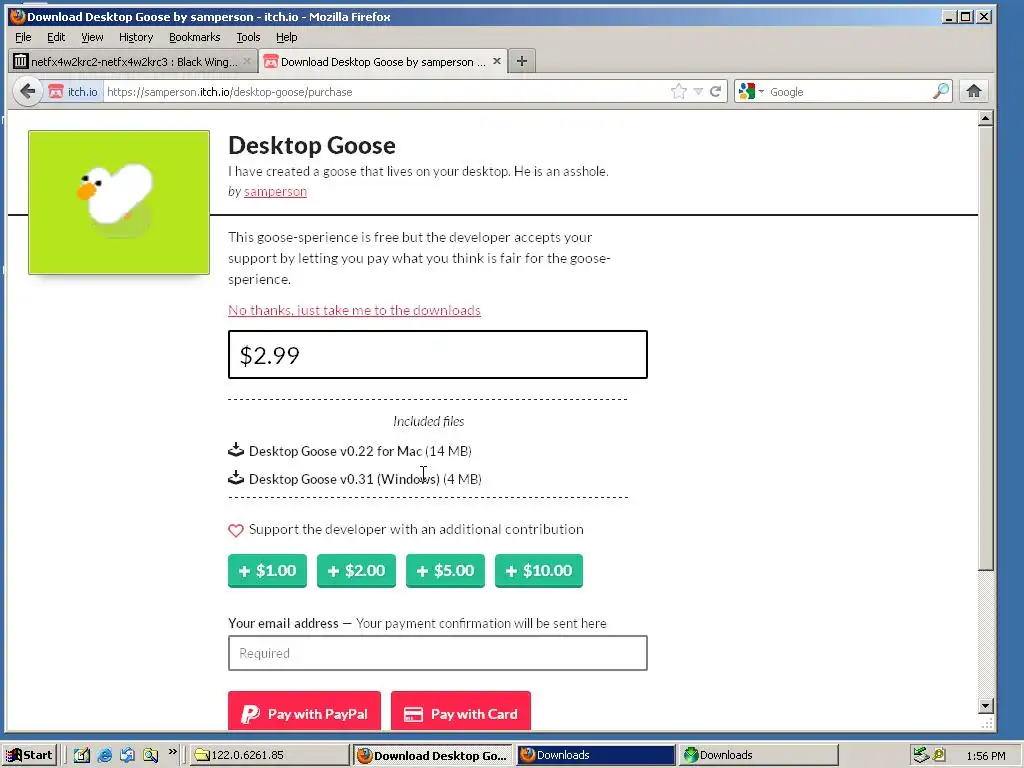1024x768 pixels.
Task: Switch to Firefox Downloads taskbar button
Action: (x=596, y=755)
